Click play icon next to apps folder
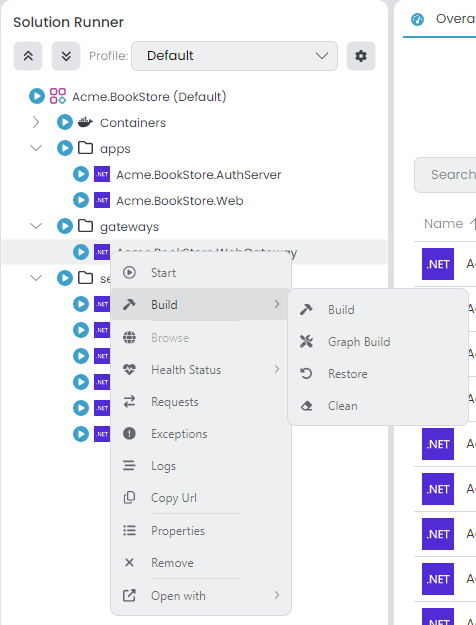 point(65,148)
